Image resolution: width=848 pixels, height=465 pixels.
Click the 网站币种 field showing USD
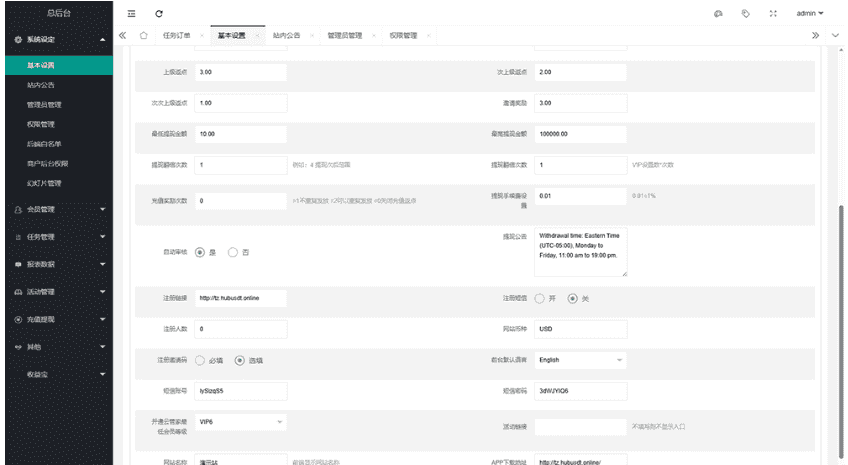click(x=580, y=329)
